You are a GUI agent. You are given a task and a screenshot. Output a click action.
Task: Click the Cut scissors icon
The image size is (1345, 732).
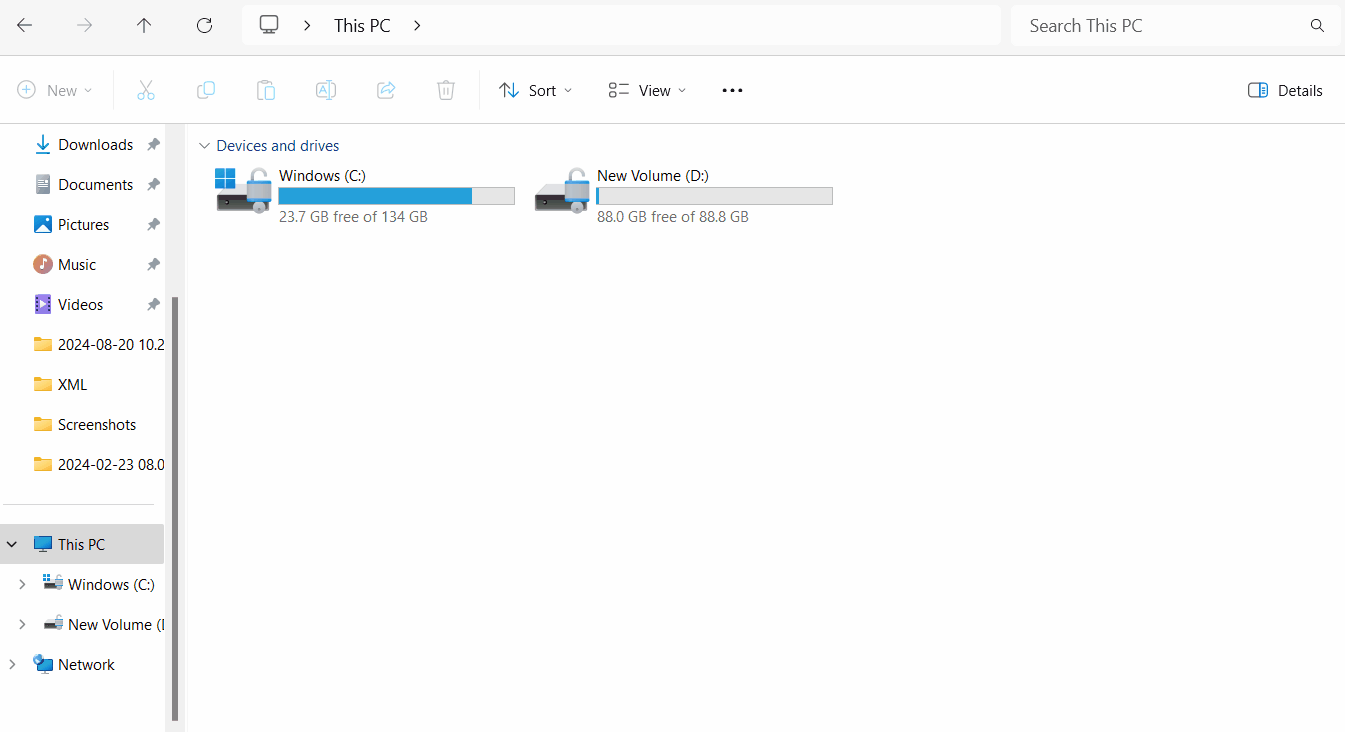click(x=146, y=90)
